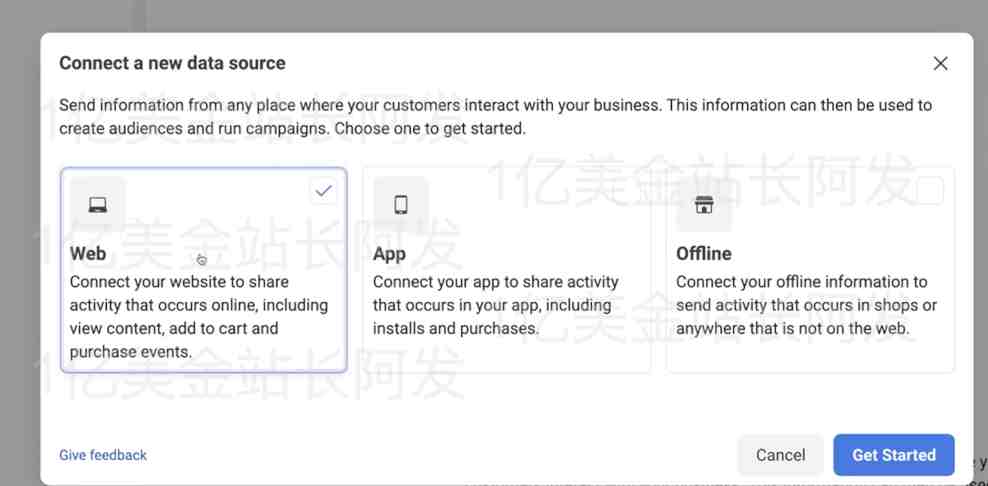
Task: Click the Connect a new data source title
Action: pos(172,63)
